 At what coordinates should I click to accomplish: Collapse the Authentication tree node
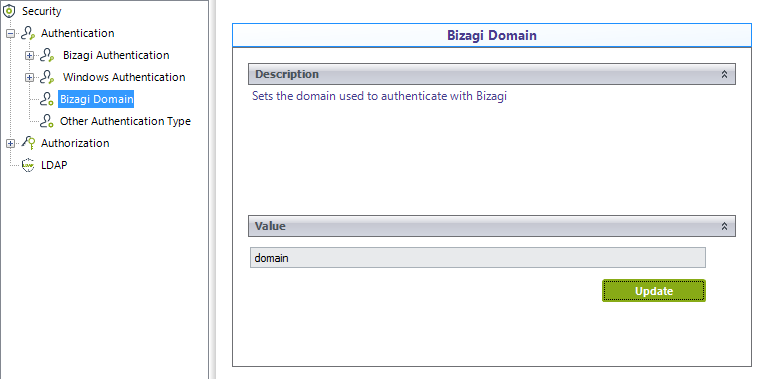tap(10, 33)
